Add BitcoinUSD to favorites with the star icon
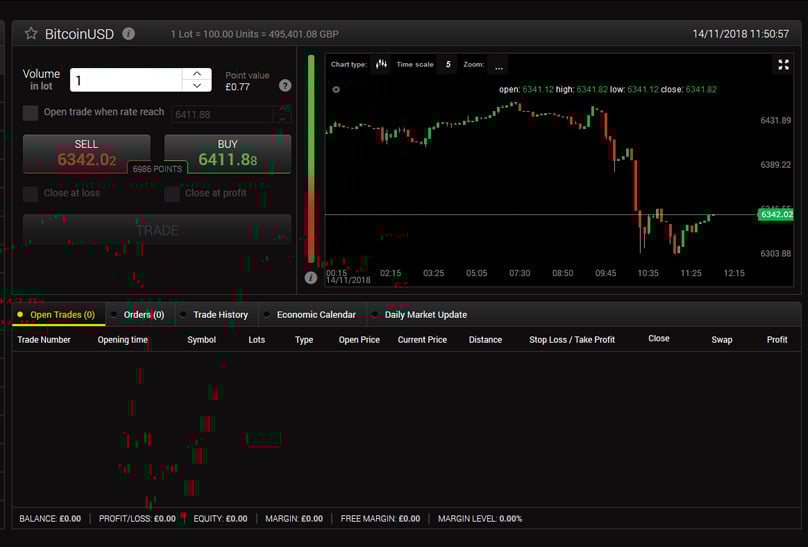Image resolution: width=808 pixels, height=547 pixels. click(31, 34)
